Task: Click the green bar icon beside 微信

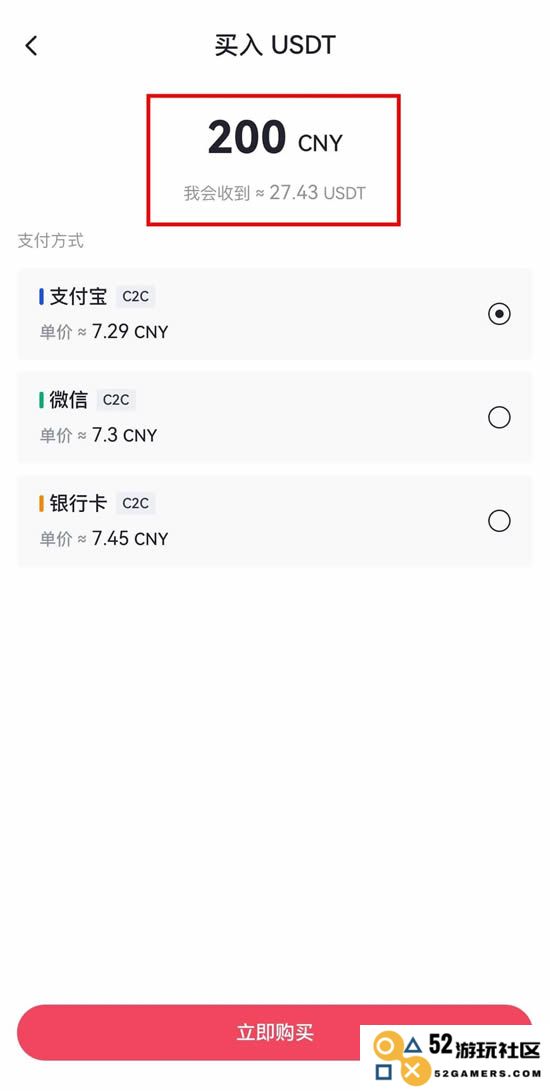Action: 42,400
